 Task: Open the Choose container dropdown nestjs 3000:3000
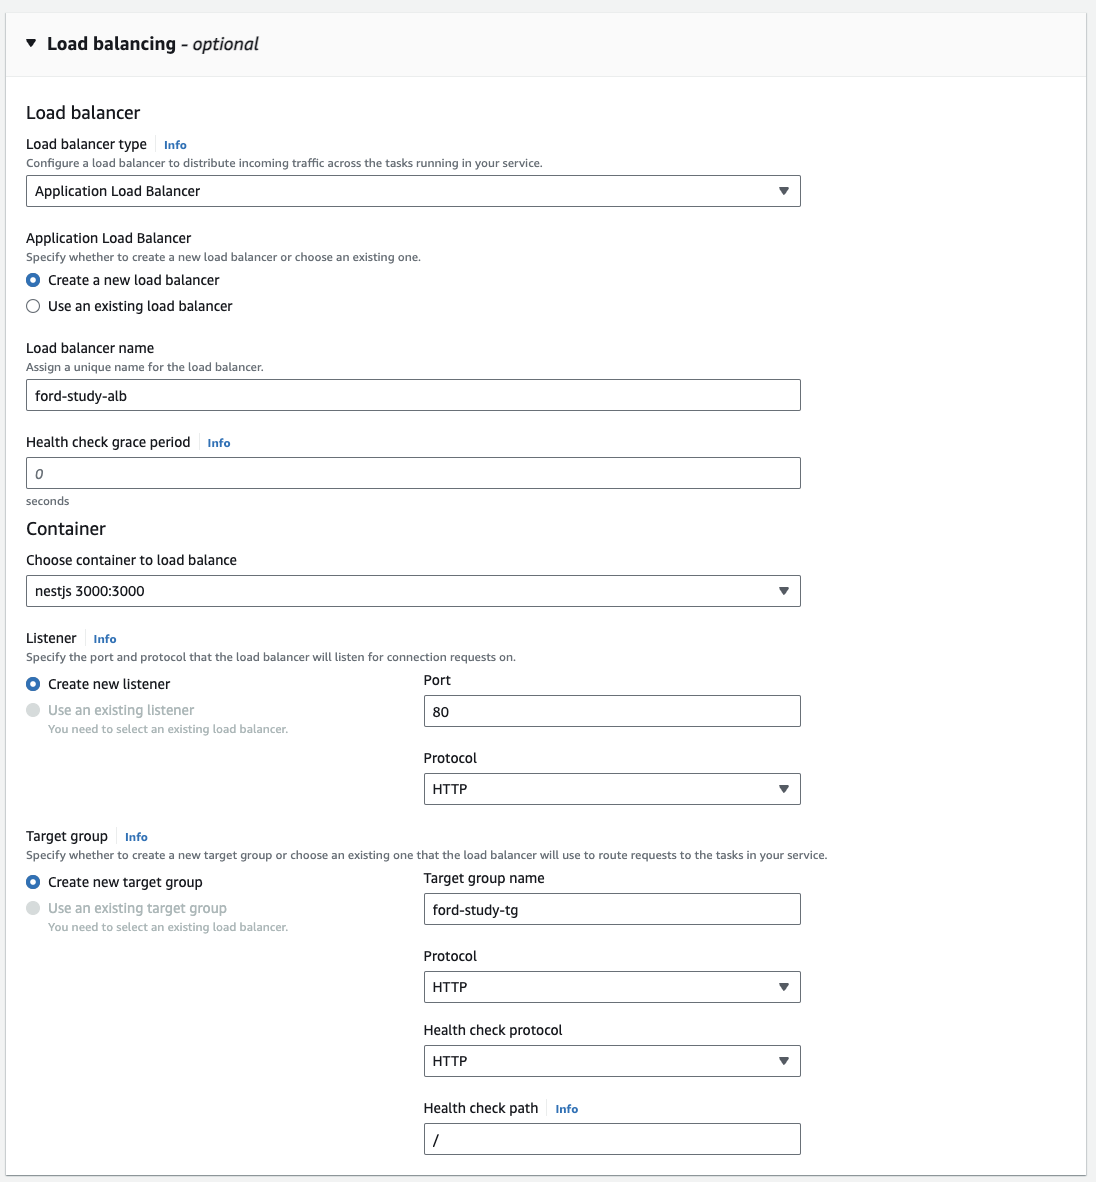pyautogui.click(x=413, y=591)
